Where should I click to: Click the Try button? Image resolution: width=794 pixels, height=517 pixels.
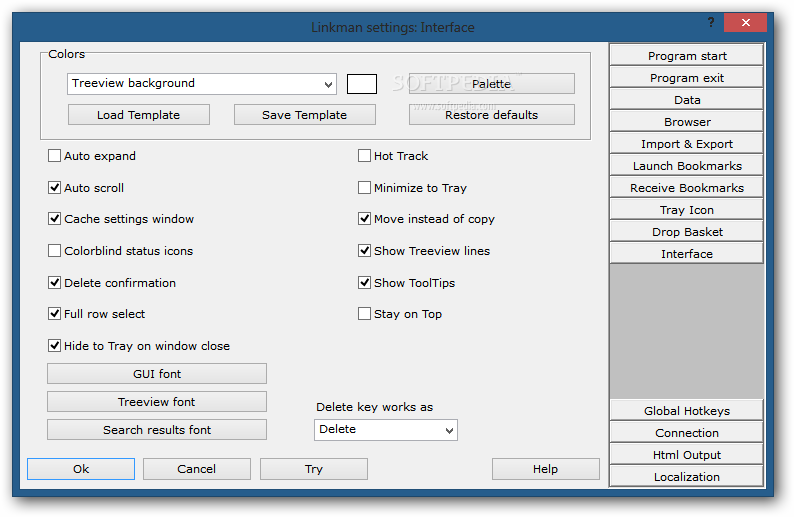[x=313, y=469]
